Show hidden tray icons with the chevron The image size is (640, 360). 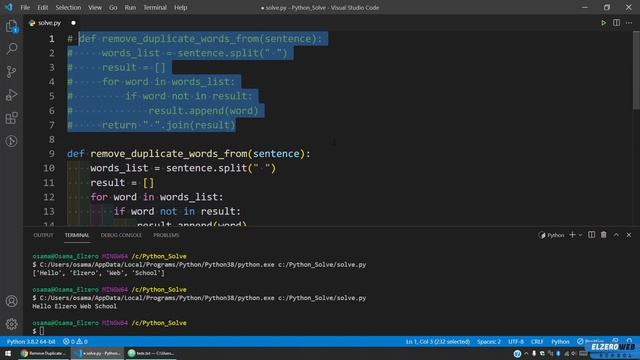tap(526, 353)
